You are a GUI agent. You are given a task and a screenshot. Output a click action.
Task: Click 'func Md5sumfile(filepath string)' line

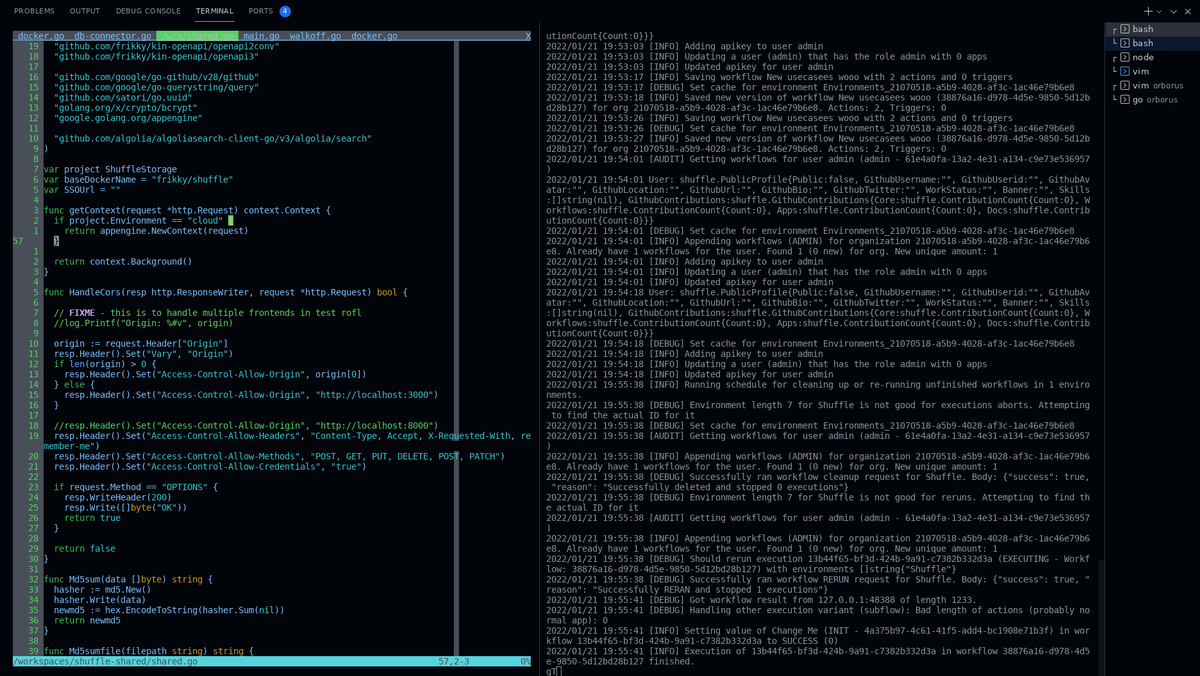tap(149, 651)
